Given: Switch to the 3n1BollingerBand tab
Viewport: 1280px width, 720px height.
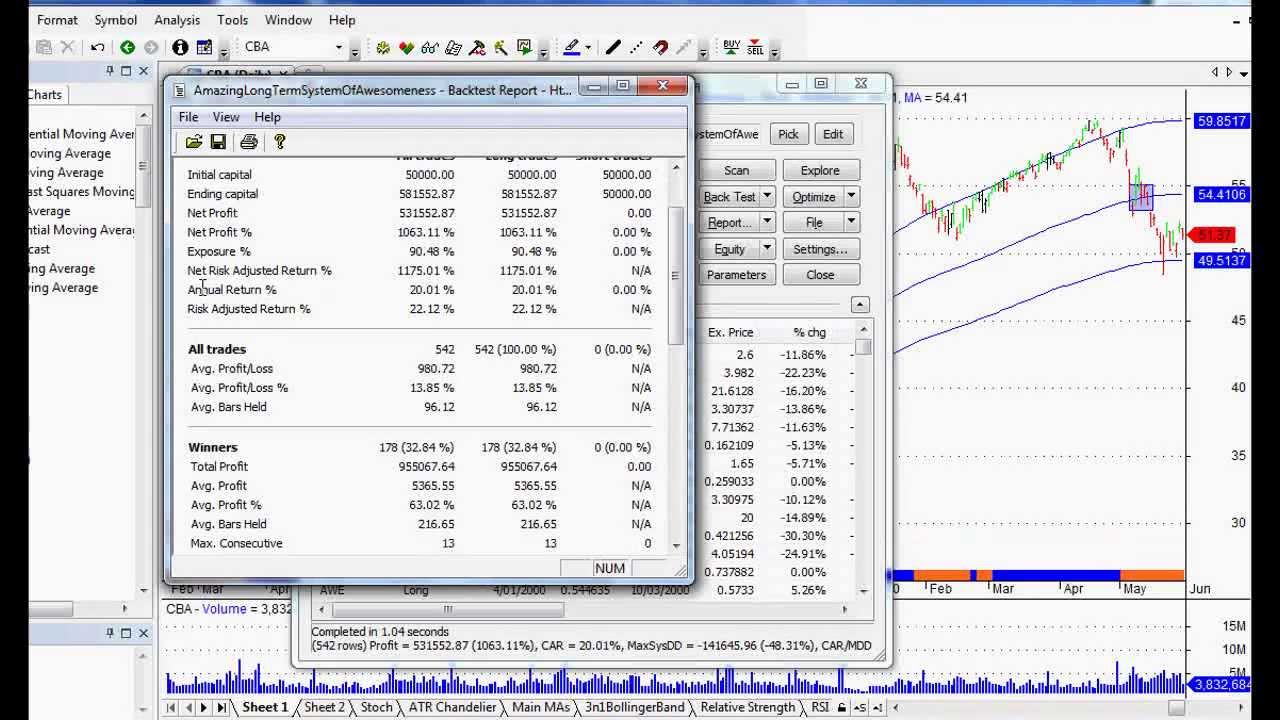Looking at the screenshot, I should point(635,707).
